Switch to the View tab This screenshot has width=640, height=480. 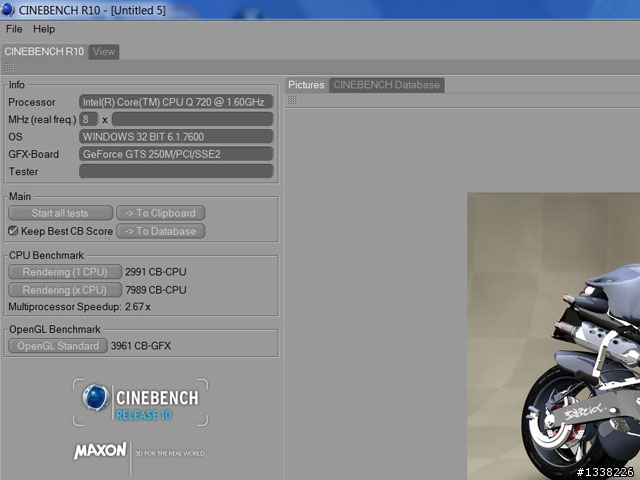(x=104, y=52)
